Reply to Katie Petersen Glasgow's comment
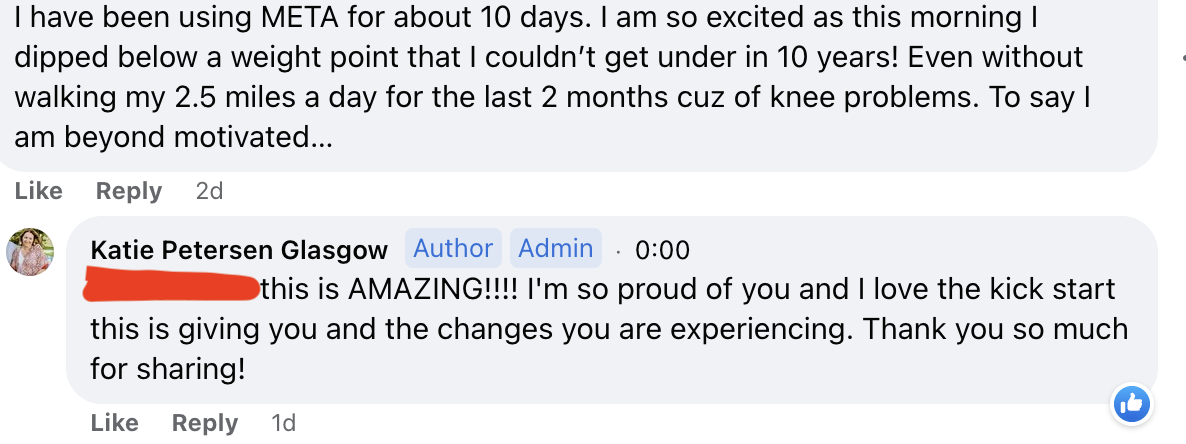Image resolution: width=1186 pixels, height=444 pixels. [205, 423]
